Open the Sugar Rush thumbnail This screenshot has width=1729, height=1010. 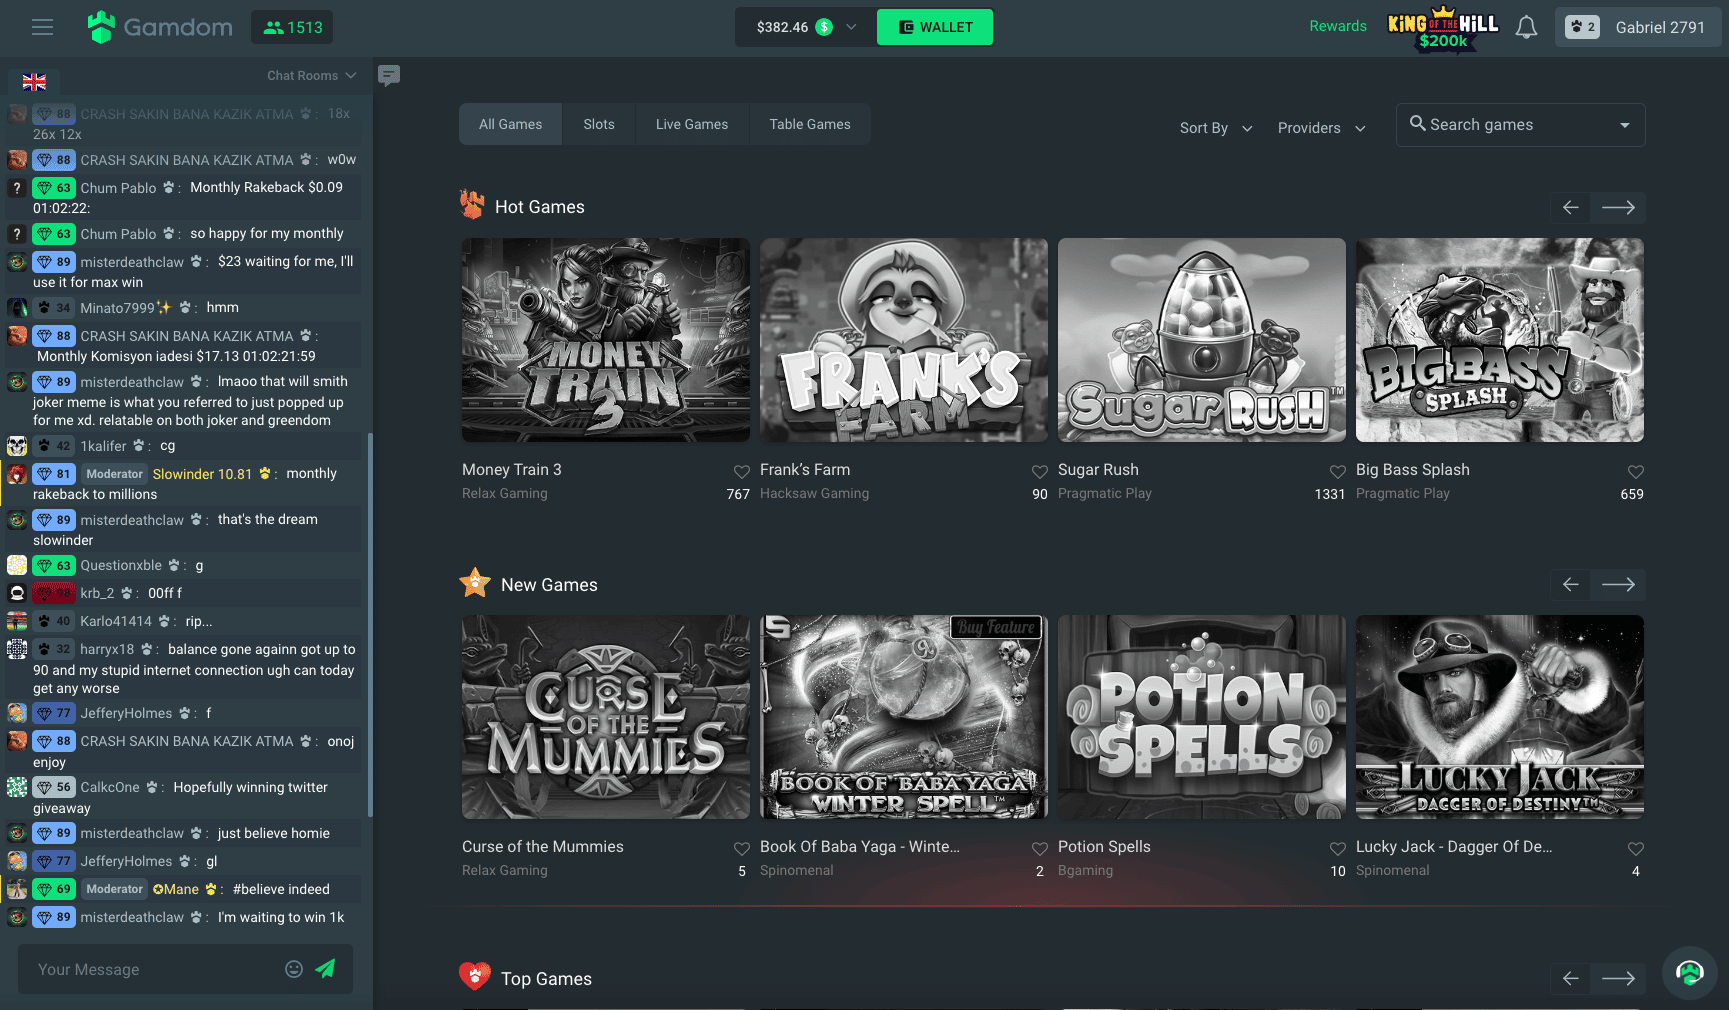1202,340
